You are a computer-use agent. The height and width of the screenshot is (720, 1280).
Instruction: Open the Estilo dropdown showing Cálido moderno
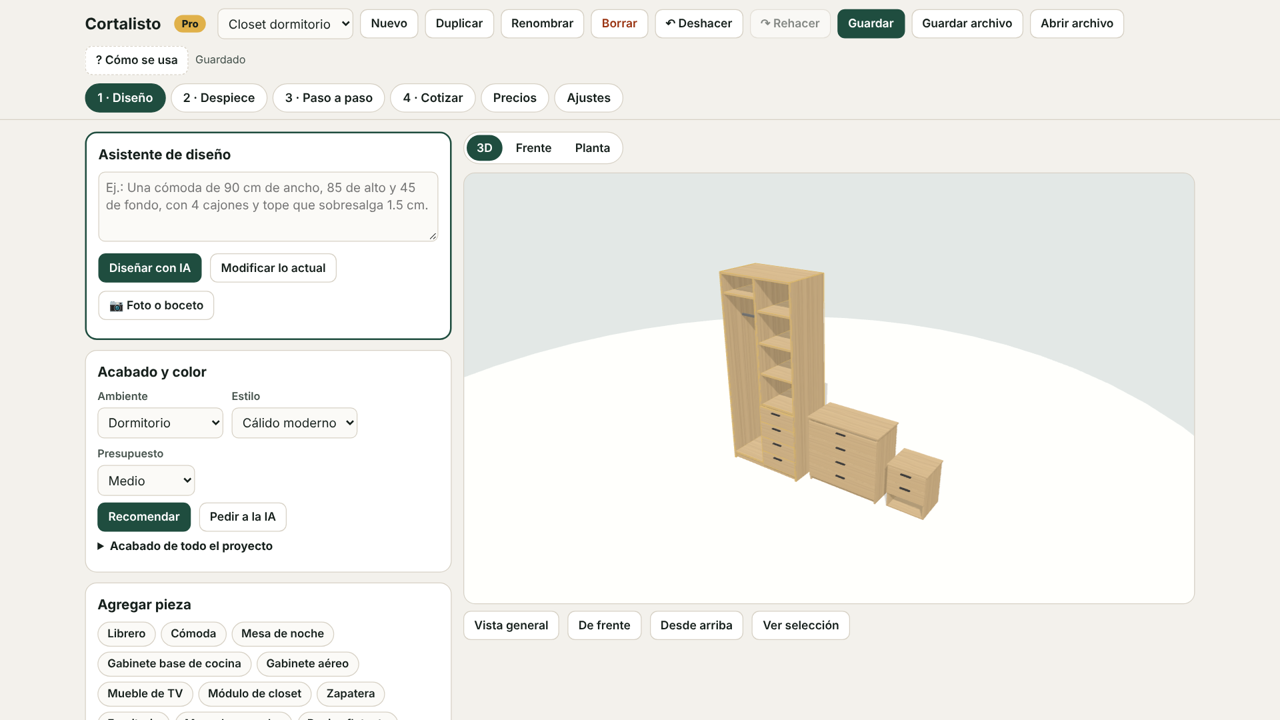(x=294, y=423)
